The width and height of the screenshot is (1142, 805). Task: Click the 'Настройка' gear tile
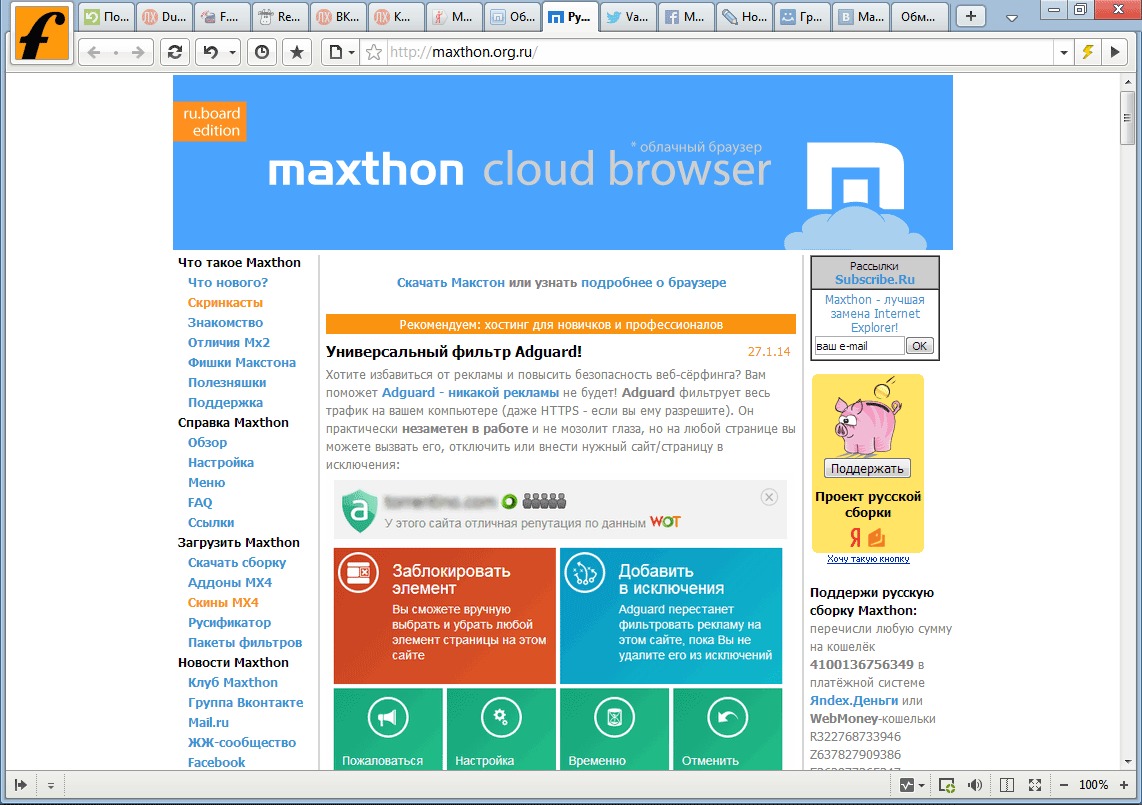tap(501, 729)
